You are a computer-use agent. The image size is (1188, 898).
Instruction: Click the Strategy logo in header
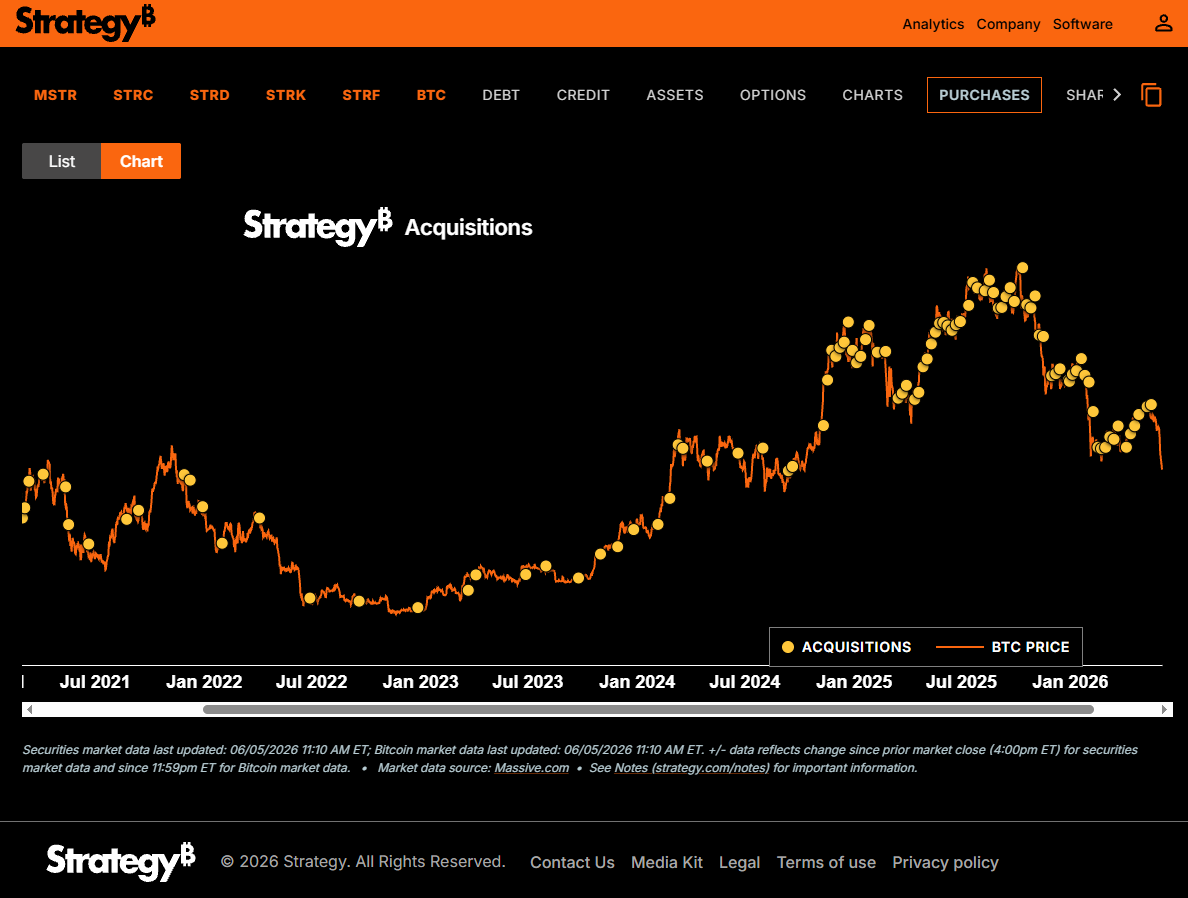(85, 23)
